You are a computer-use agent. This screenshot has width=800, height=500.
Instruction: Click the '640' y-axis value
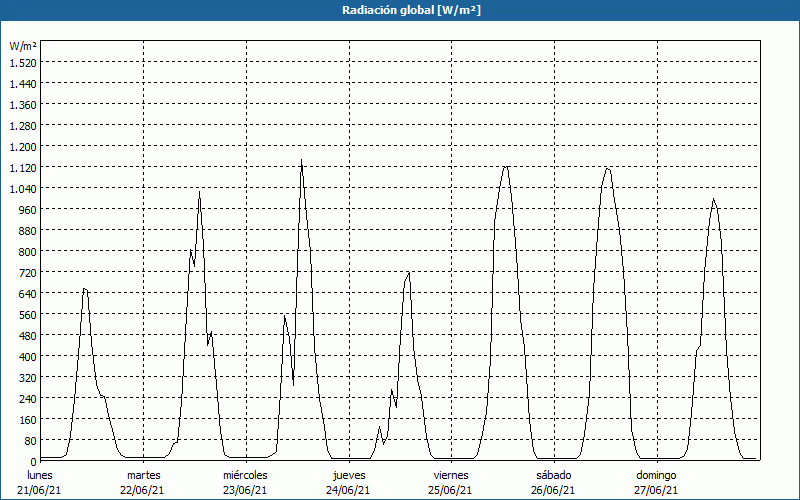click(x=29, y=294)
